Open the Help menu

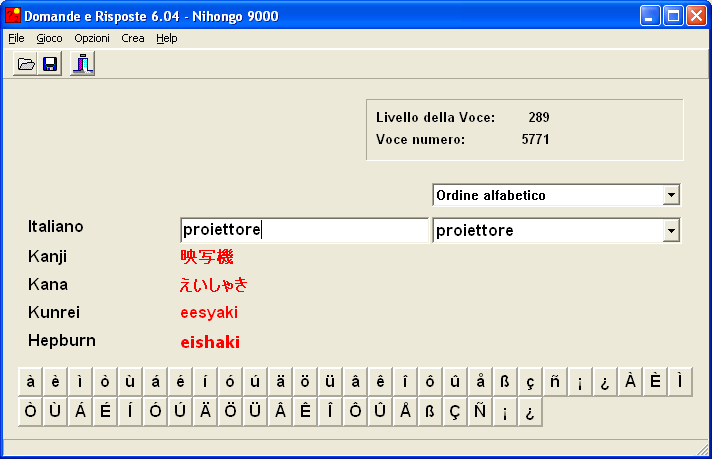point(167,39)
